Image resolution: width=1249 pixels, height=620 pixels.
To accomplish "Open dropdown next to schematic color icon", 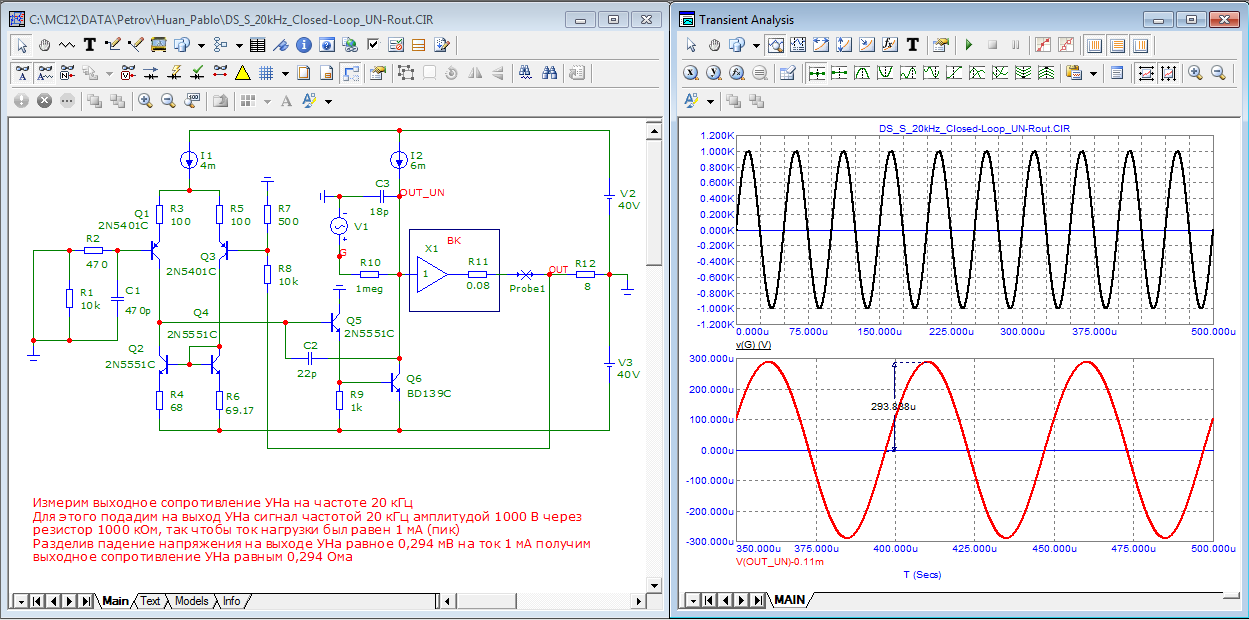I will pyautogui.click(x=328, y=101).
